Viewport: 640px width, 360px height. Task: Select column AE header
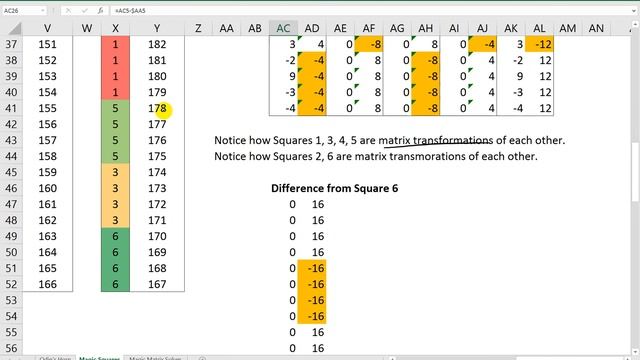pyautogui.click(x=340, y=28)
